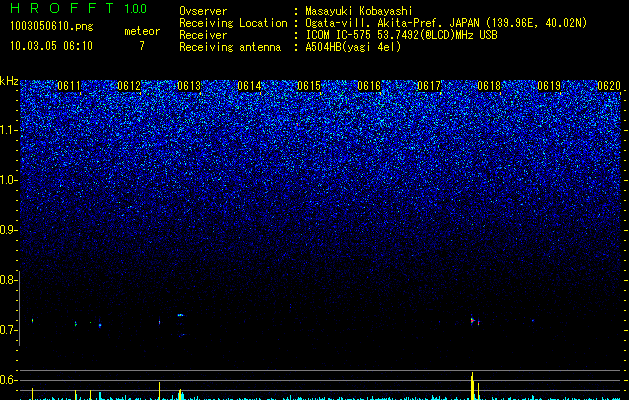This screenshot has height=400, width=629.
Task: Click the 0613 time marker
Action: pos(189,86)
